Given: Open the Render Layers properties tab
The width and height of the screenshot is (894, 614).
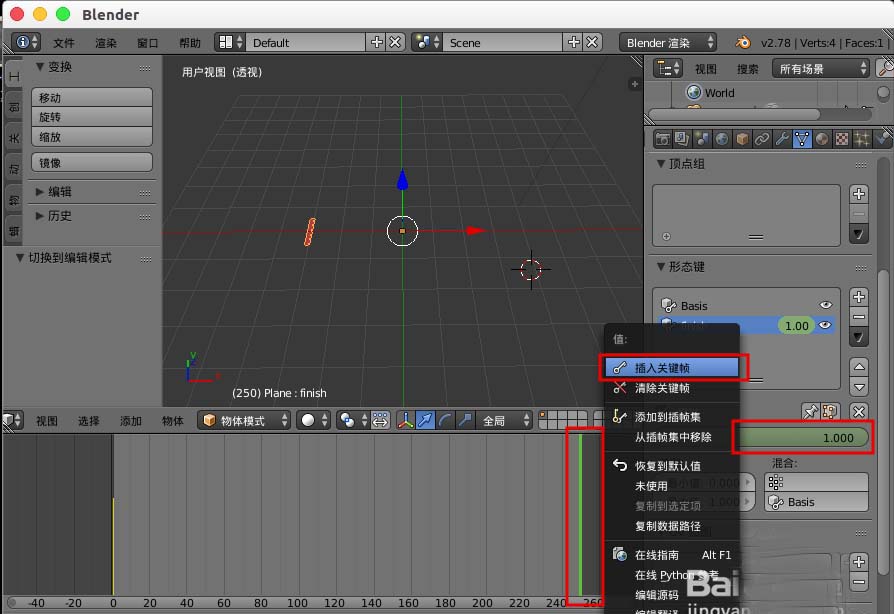Looking at the screenshot, I should (682, 139).
